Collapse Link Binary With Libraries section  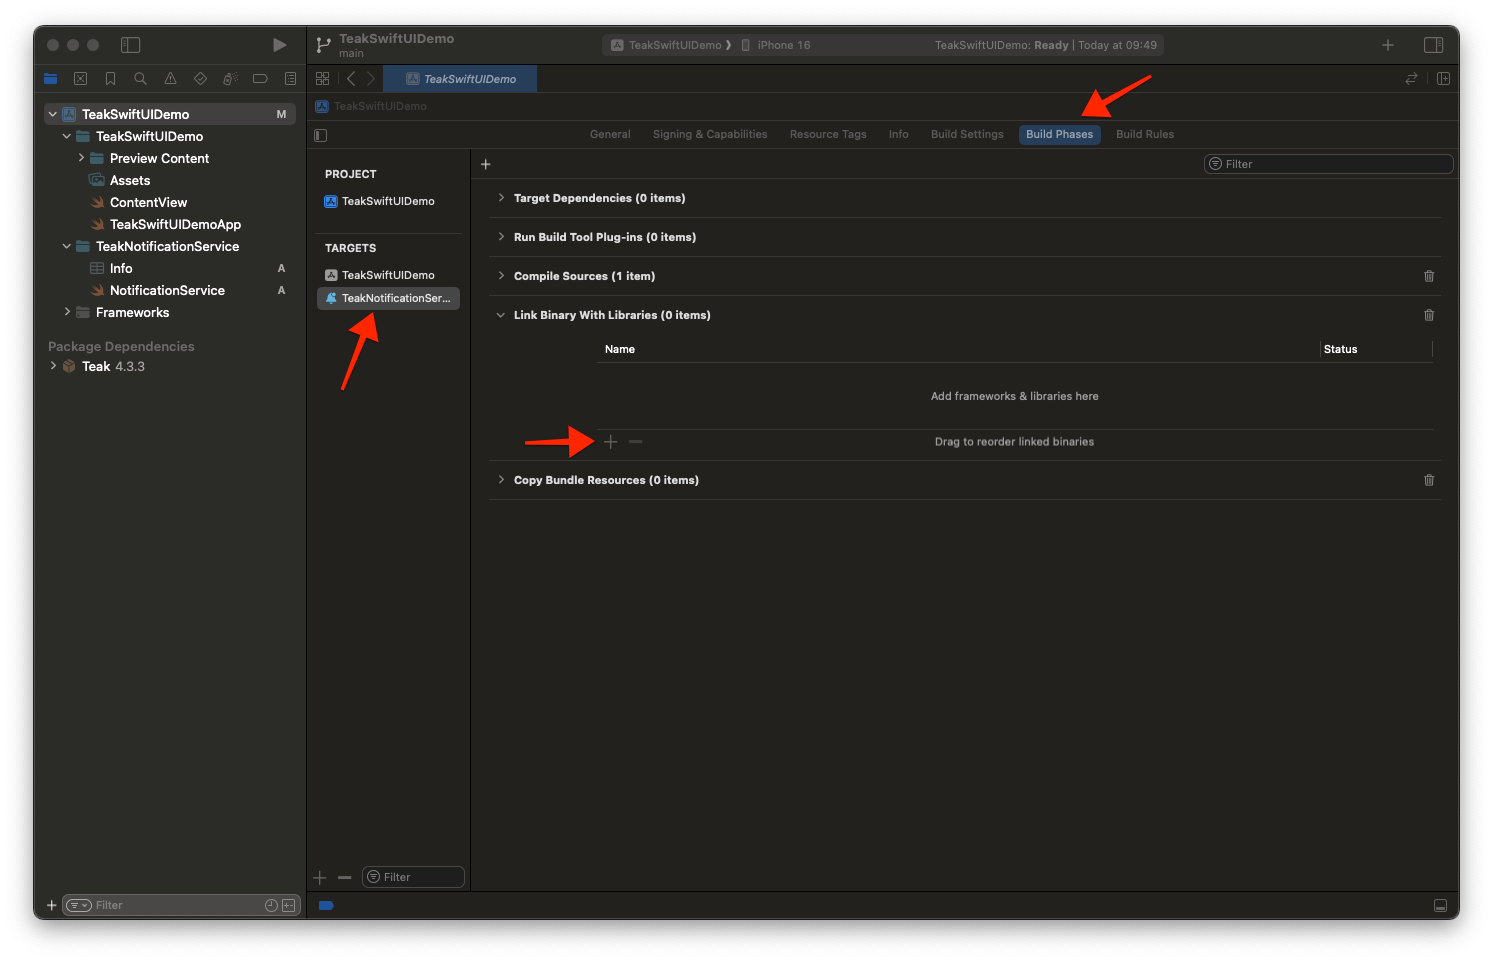click(x=501, y=315)
